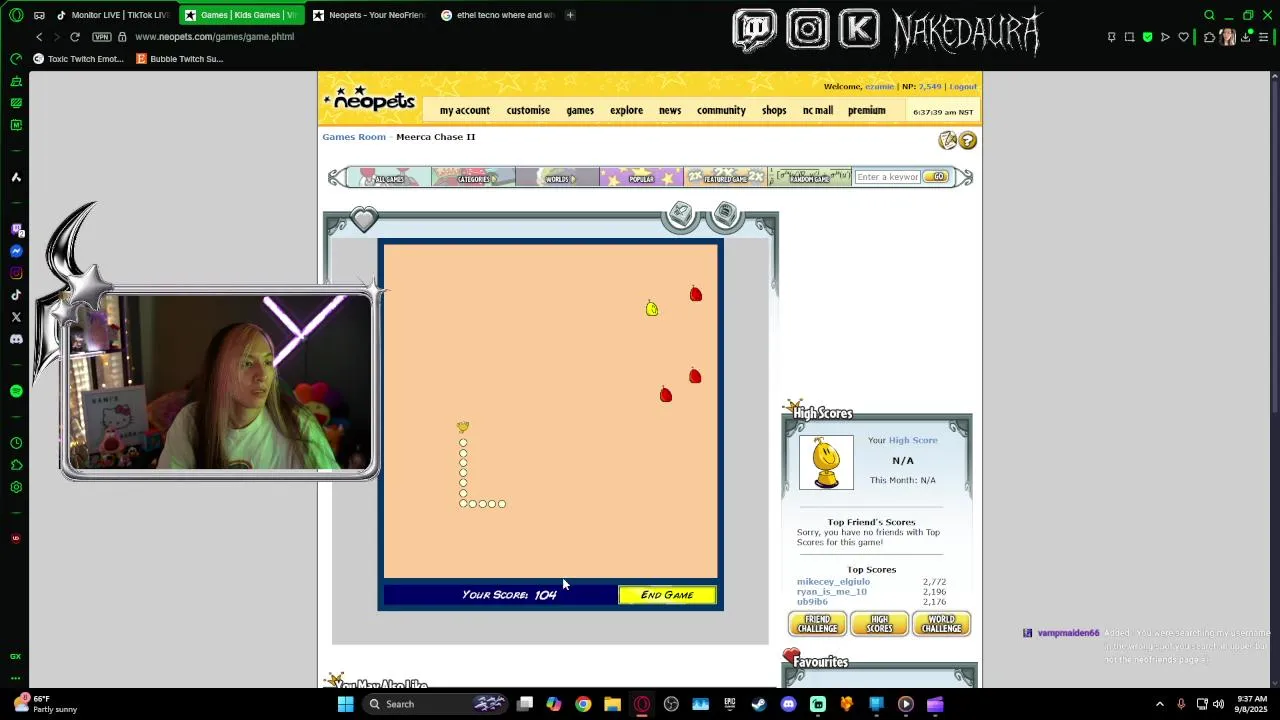Screen dimensions: 1280x720
Task: Open Toxic Twitch Emotes bookmark
Action: (x=78, y=59)
